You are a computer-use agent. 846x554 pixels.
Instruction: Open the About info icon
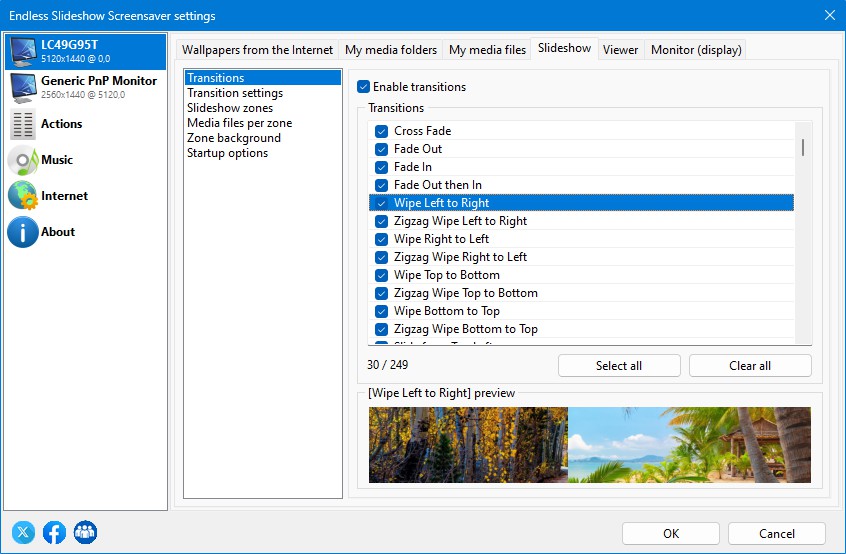pos(23,232)
